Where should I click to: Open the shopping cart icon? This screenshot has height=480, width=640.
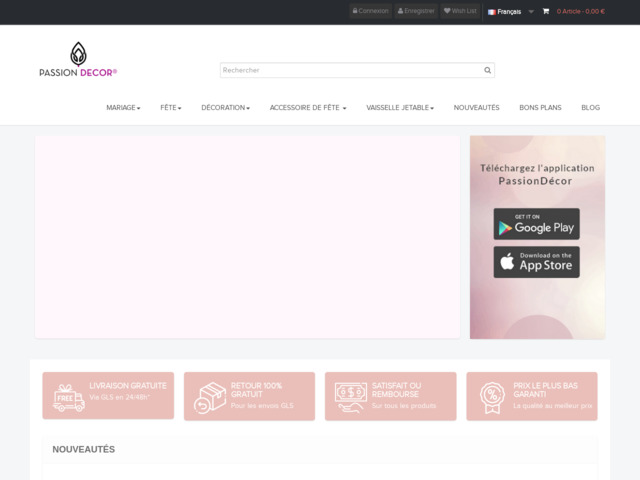click(546, 11)
